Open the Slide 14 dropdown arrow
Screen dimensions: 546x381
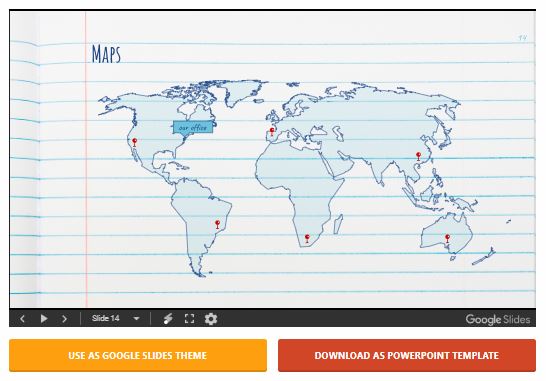[136, 319]
